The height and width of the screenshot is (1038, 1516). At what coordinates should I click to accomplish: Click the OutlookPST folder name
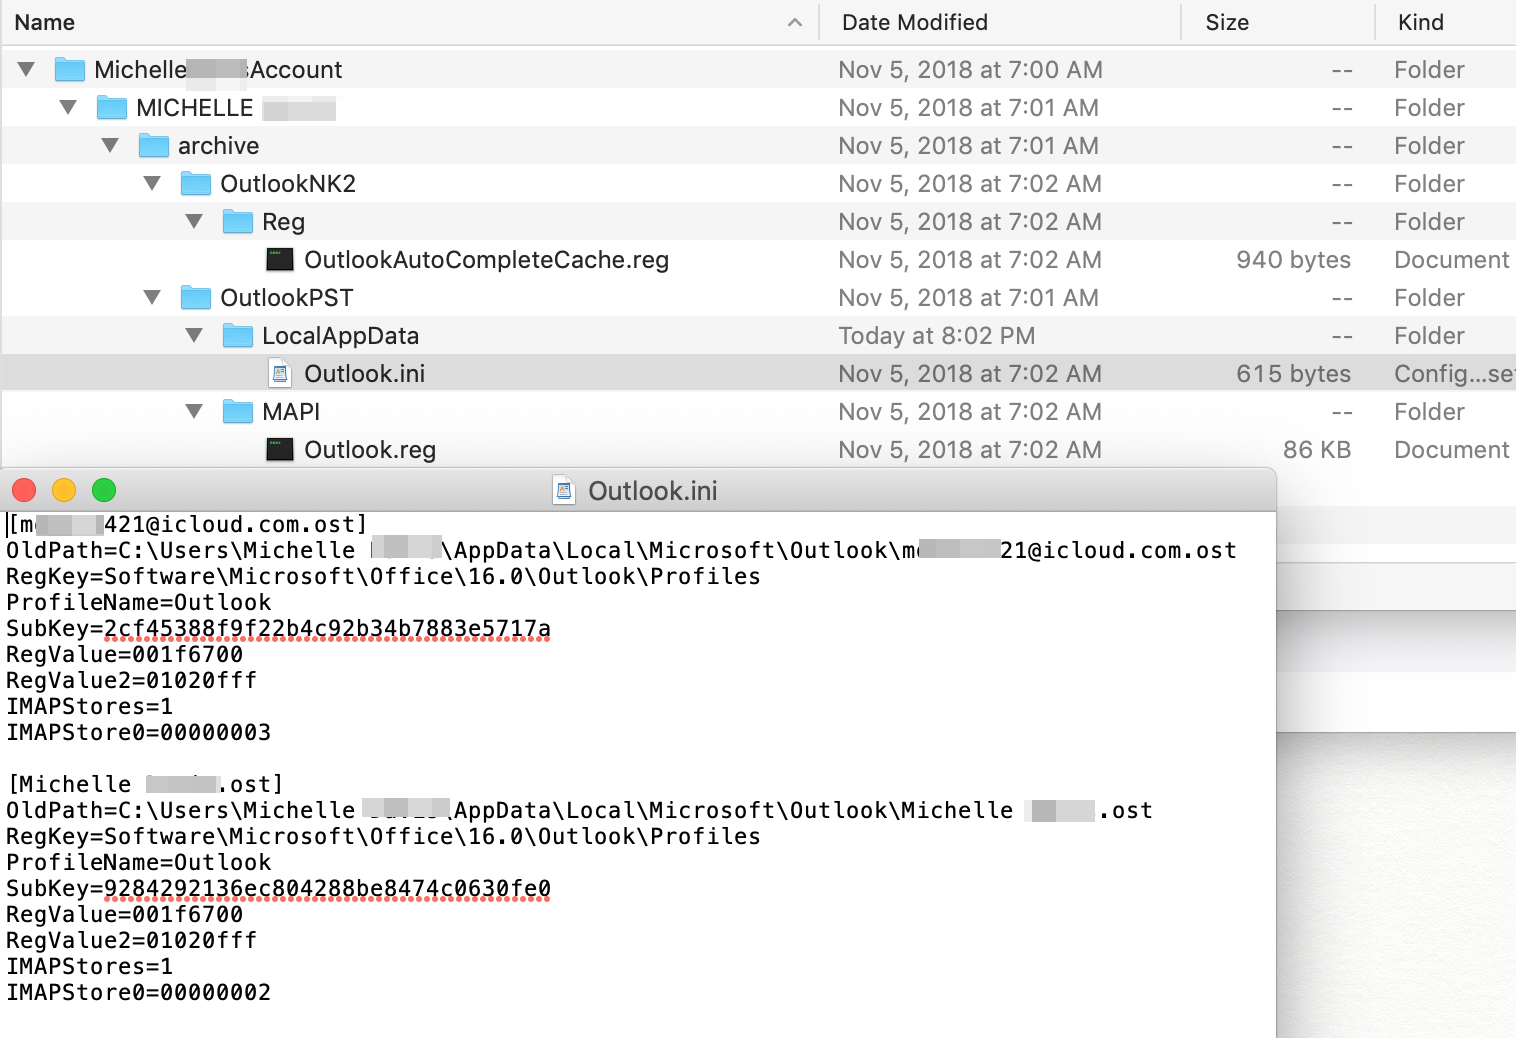click(x=286, y=297)
